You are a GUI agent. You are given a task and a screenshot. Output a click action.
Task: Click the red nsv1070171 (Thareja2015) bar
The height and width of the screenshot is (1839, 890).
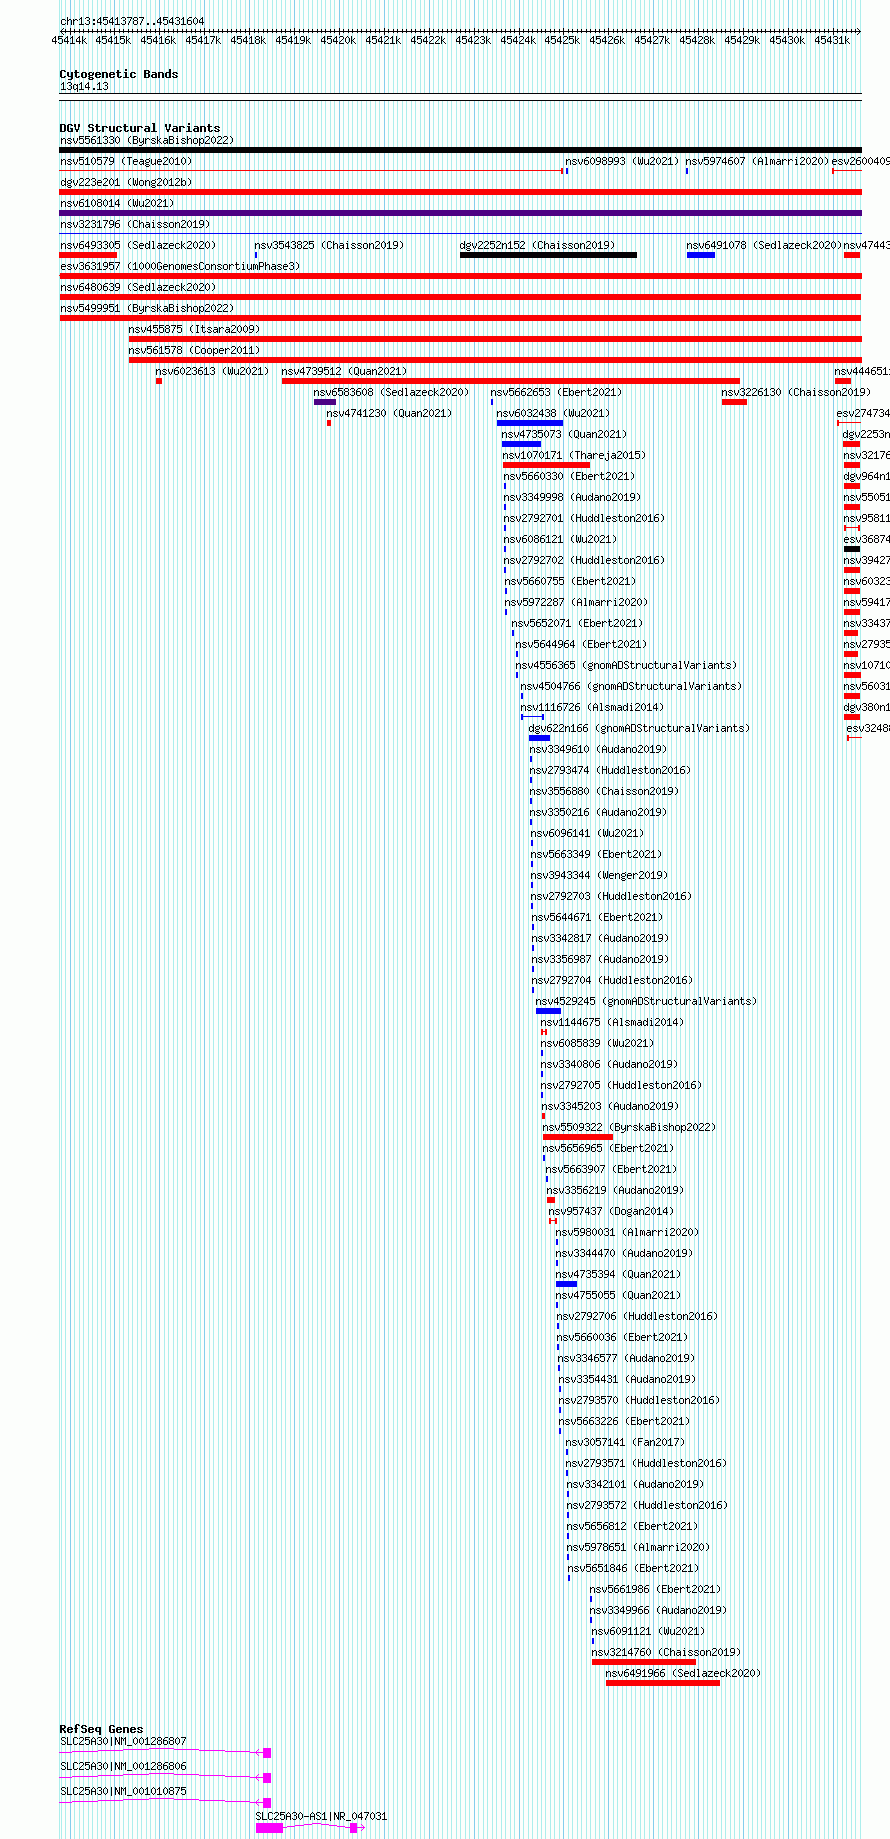pyautogui.click(x=546, y=465)
